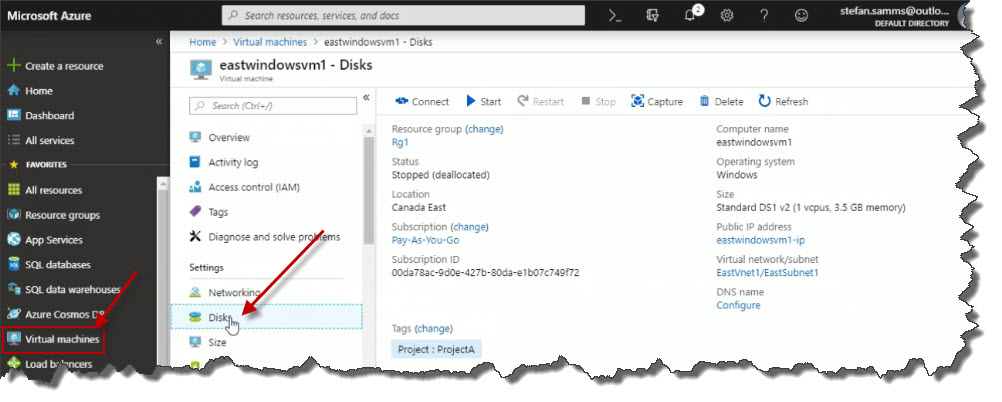1002x402 pixels.
Task: Click Home breadcrumb link
Action: pos(203,42)
